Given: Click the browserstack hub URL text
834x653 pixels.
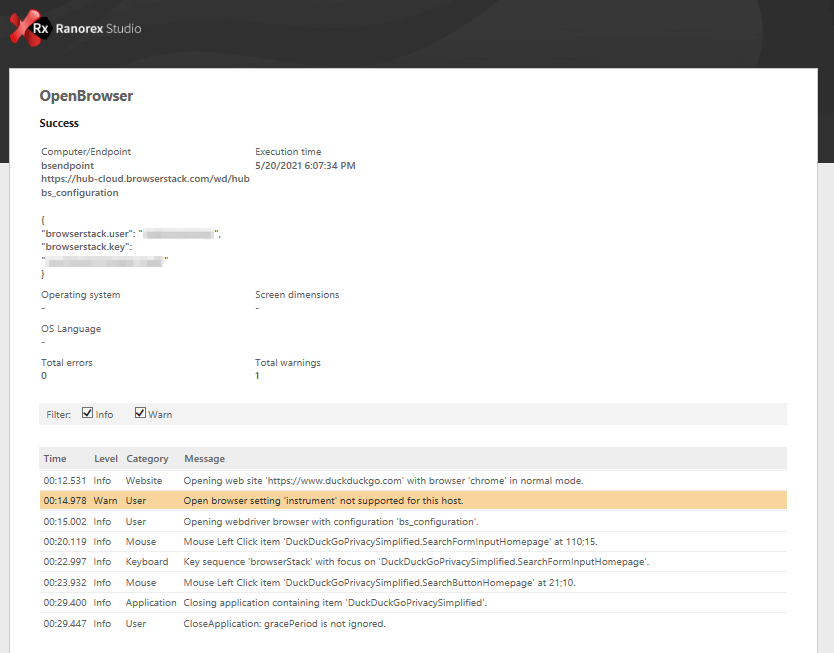Looking at the screenshot, I should pos(144,179).
